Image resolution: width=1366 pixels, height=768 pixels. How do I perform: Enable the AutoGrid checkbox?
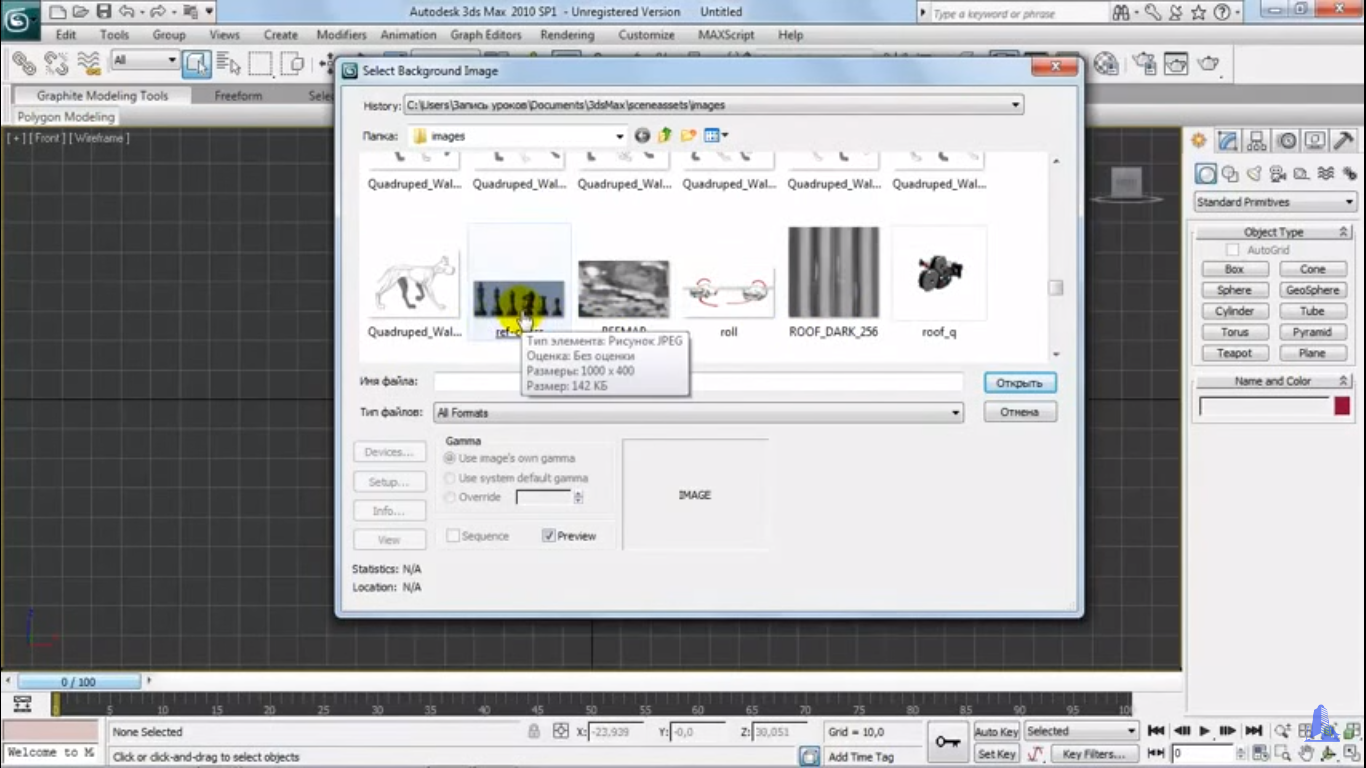(1233, 250)
